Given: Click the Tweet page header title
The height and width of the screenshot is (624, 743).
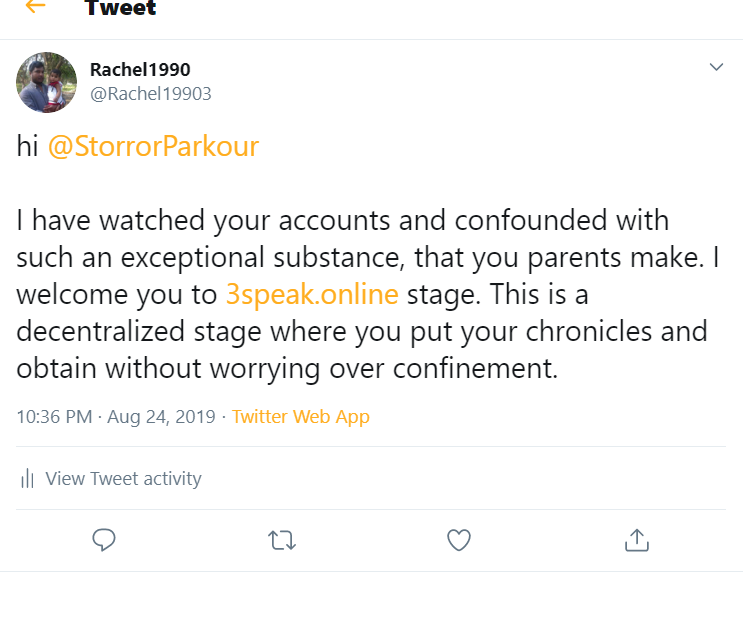Looking at the screenshot, I should tap(120, 9).
